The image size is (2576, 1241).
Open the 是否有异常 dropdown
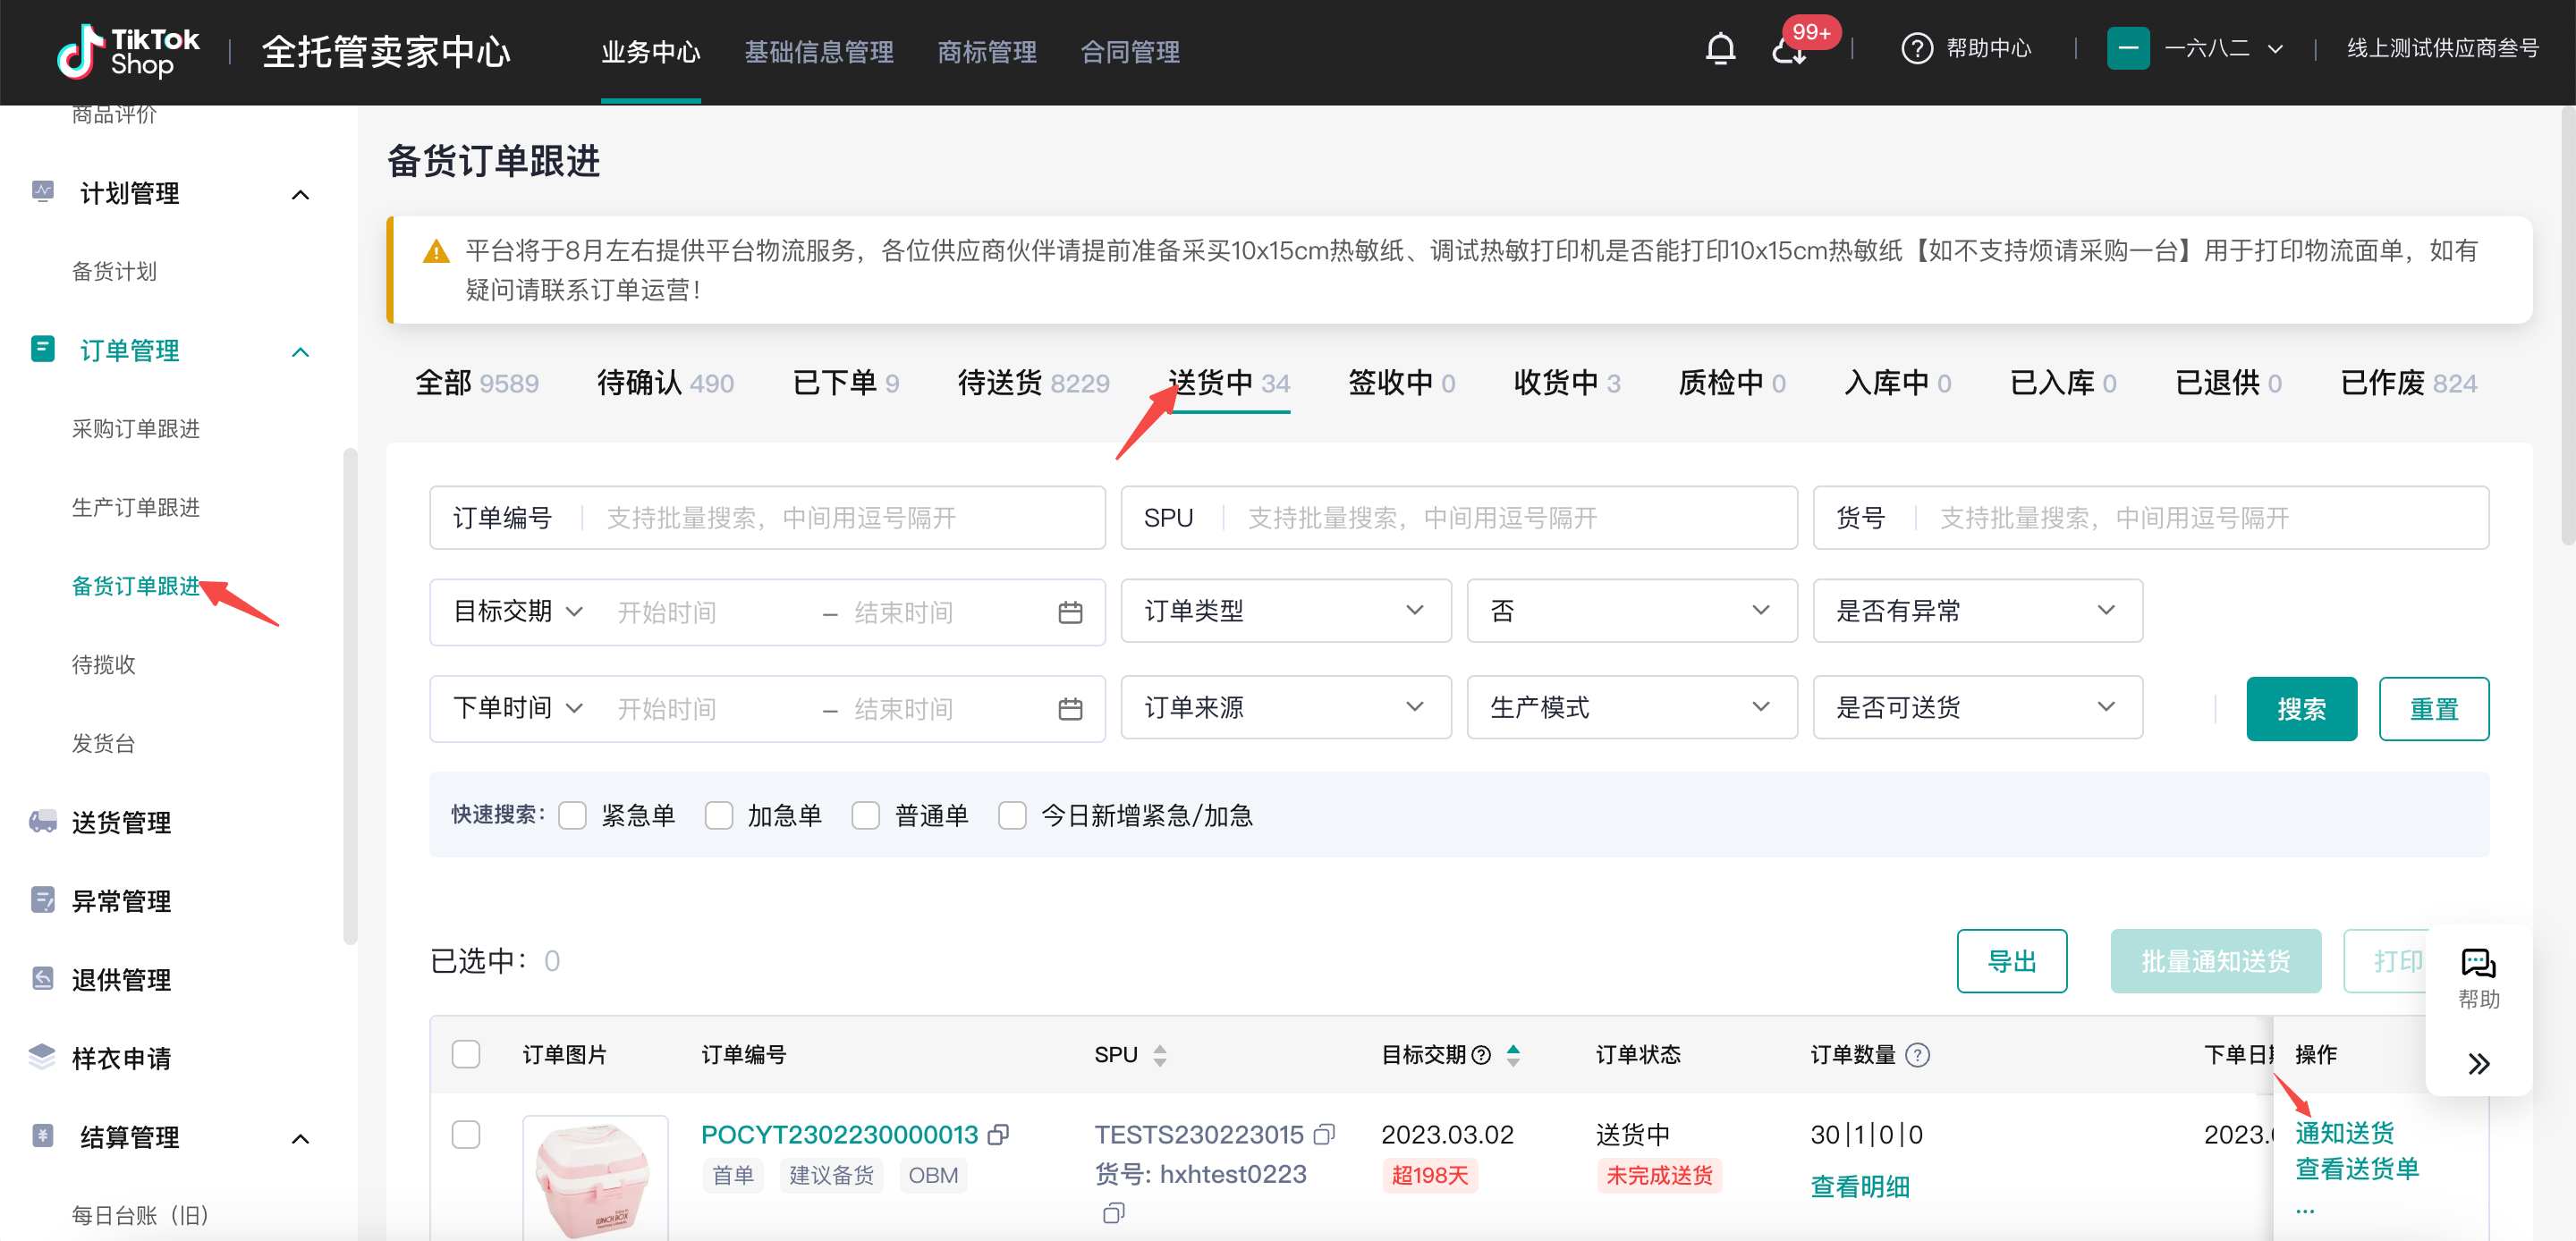pyautogui.click(x=1977, y=610)
